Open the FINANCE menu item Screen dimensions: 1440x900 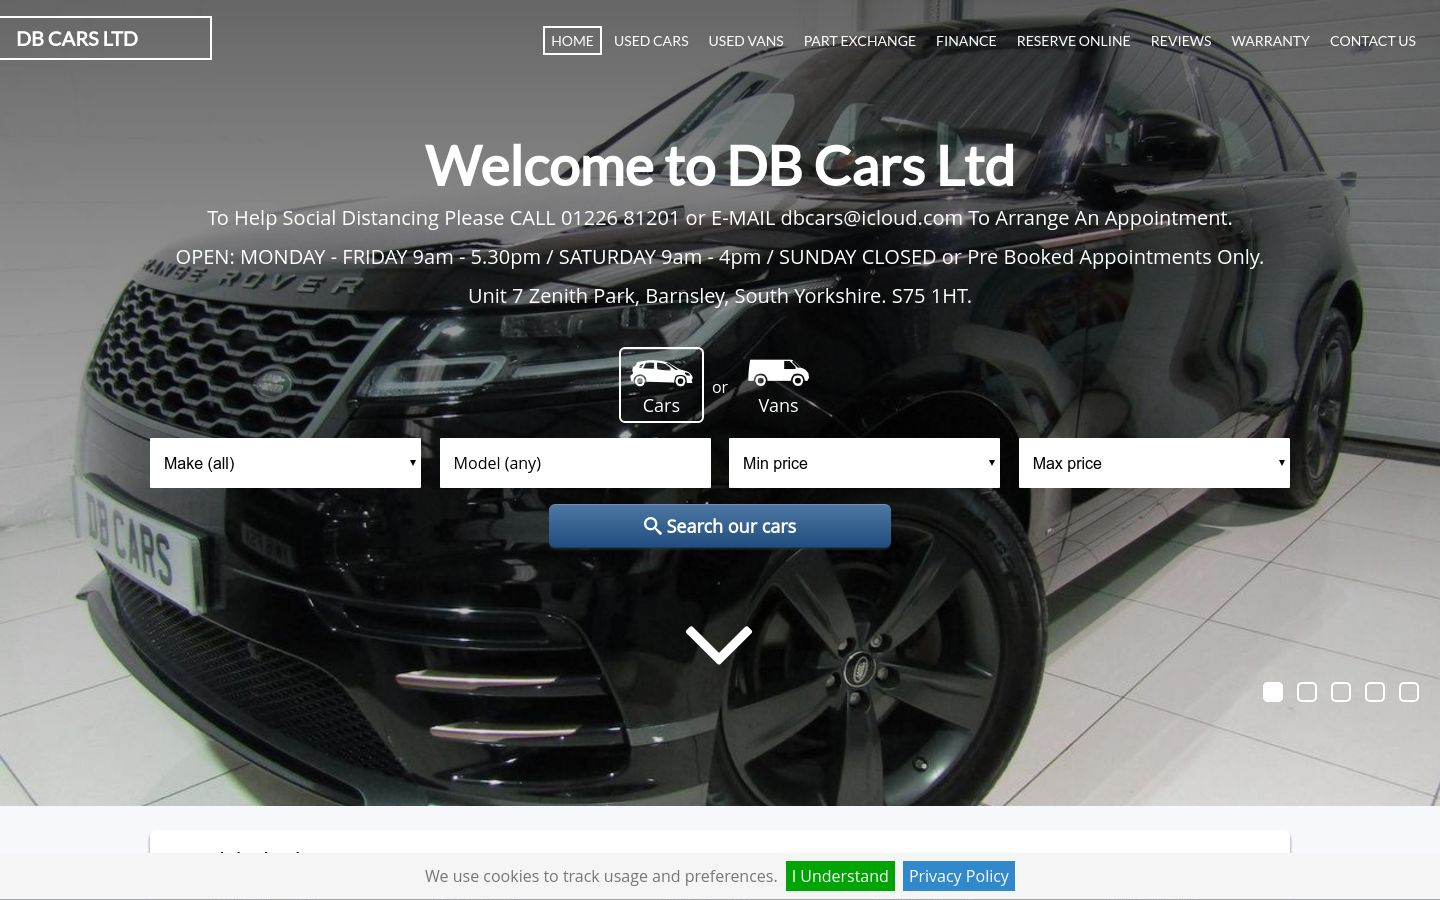pyautogui.click(x=966, y=41)
